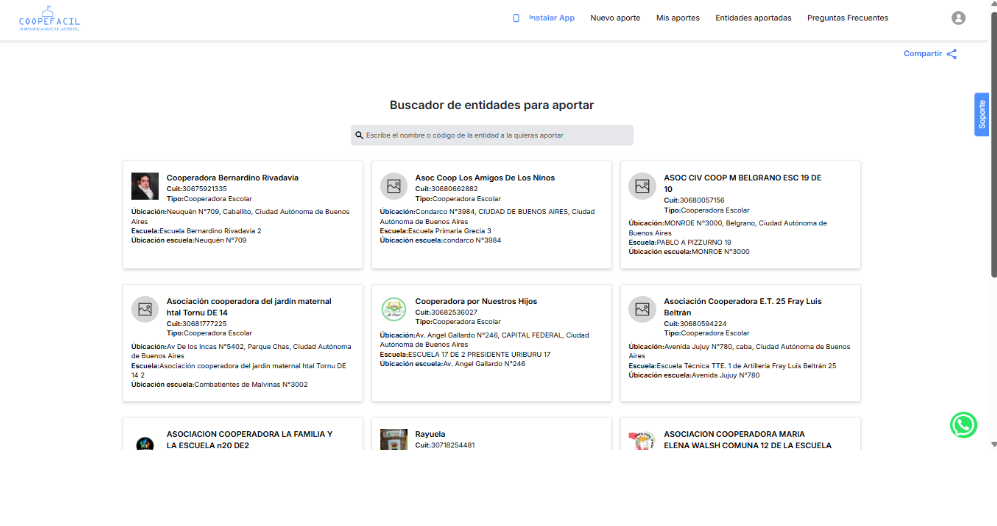Screen dimensions: 997x526
Task: Click the share icon next to Compartir
Action: [952, 54]
